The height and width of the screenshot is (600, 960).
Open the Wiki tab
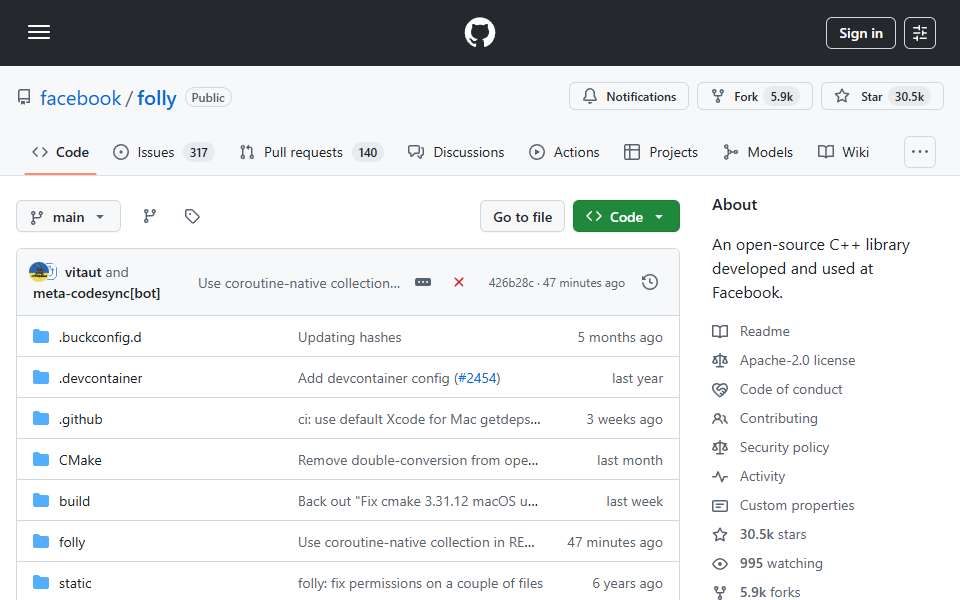(843, 152)
